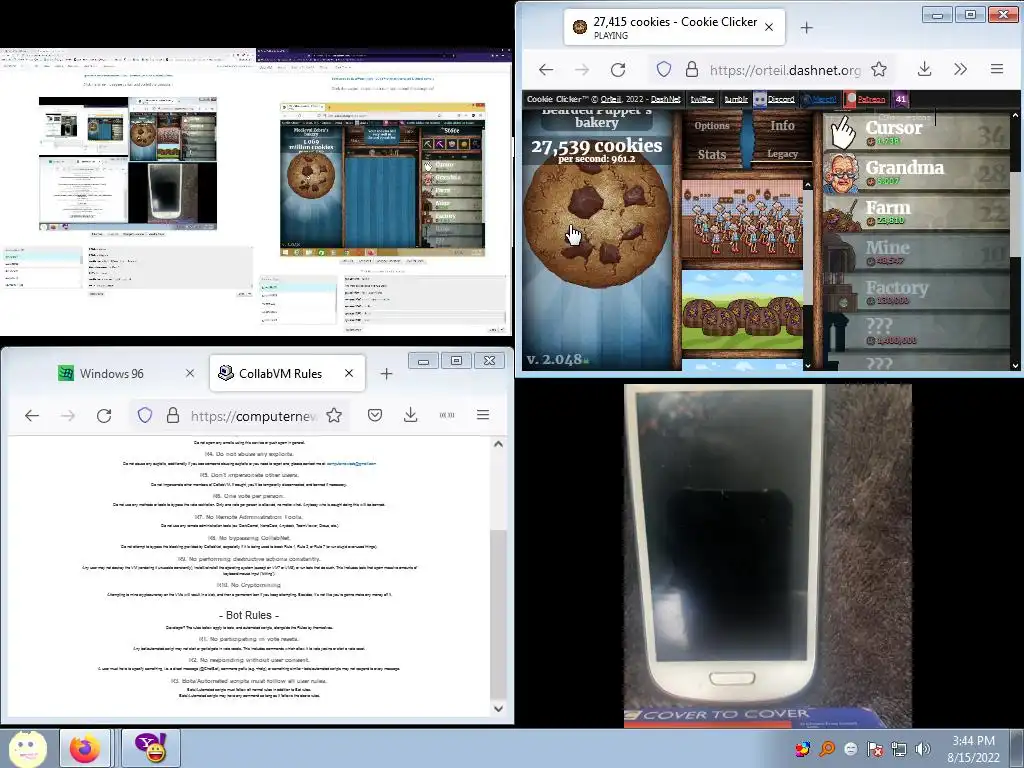Close the Windows 96 tab
Screen dimensions: 1024x768
[190, 373]
